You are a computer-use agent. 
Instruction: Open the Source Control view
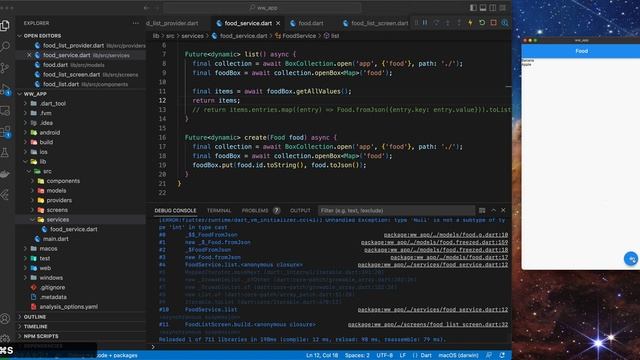tap(5, 68)
